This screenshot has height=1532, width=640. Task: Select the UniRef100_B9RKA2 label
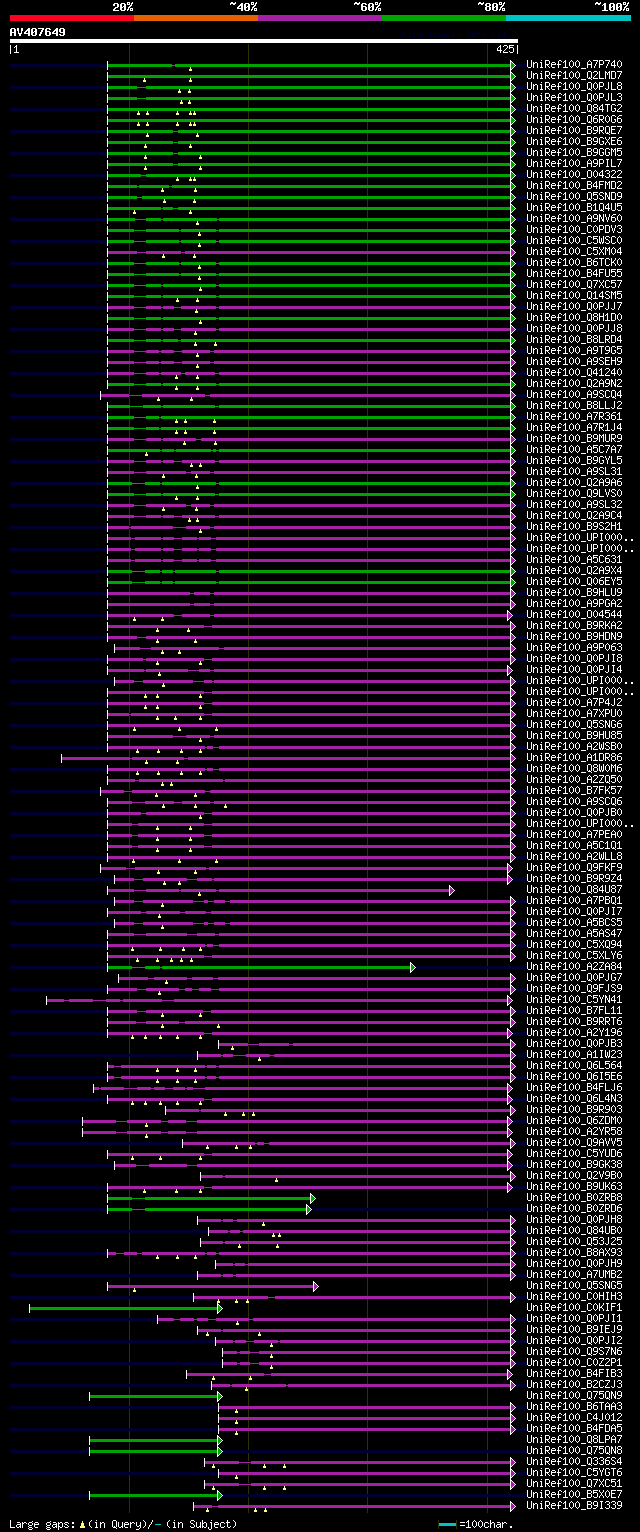[x=574, y=626]
